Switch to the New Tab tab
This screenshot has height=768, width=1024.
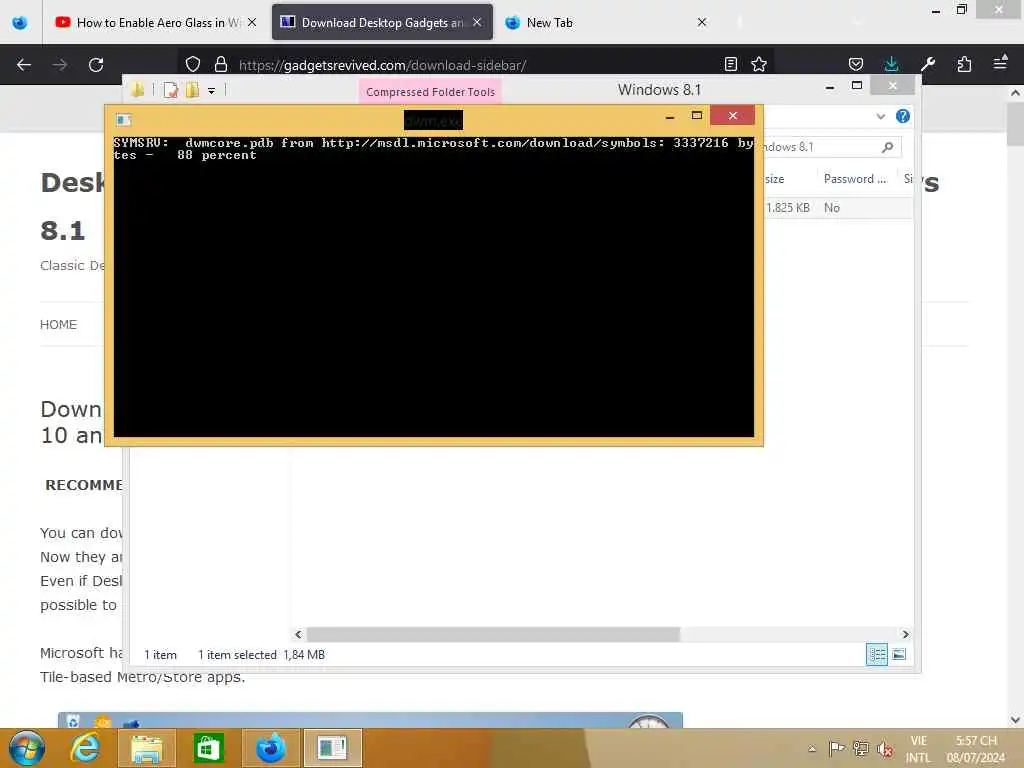pos(606,23)
